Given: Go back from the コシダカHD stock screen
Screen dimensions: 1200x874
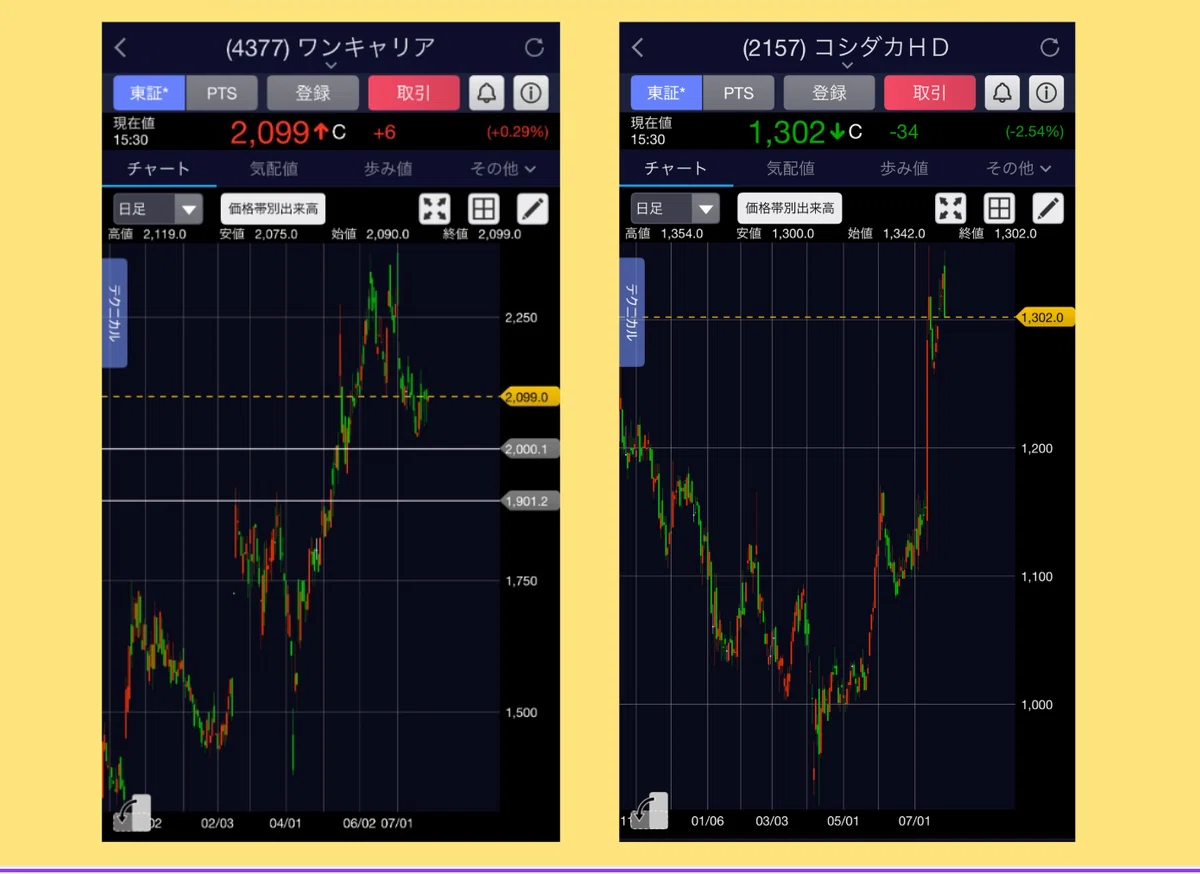Looking at the screenshot, I should pyautogui.click(x=637, y=47).
